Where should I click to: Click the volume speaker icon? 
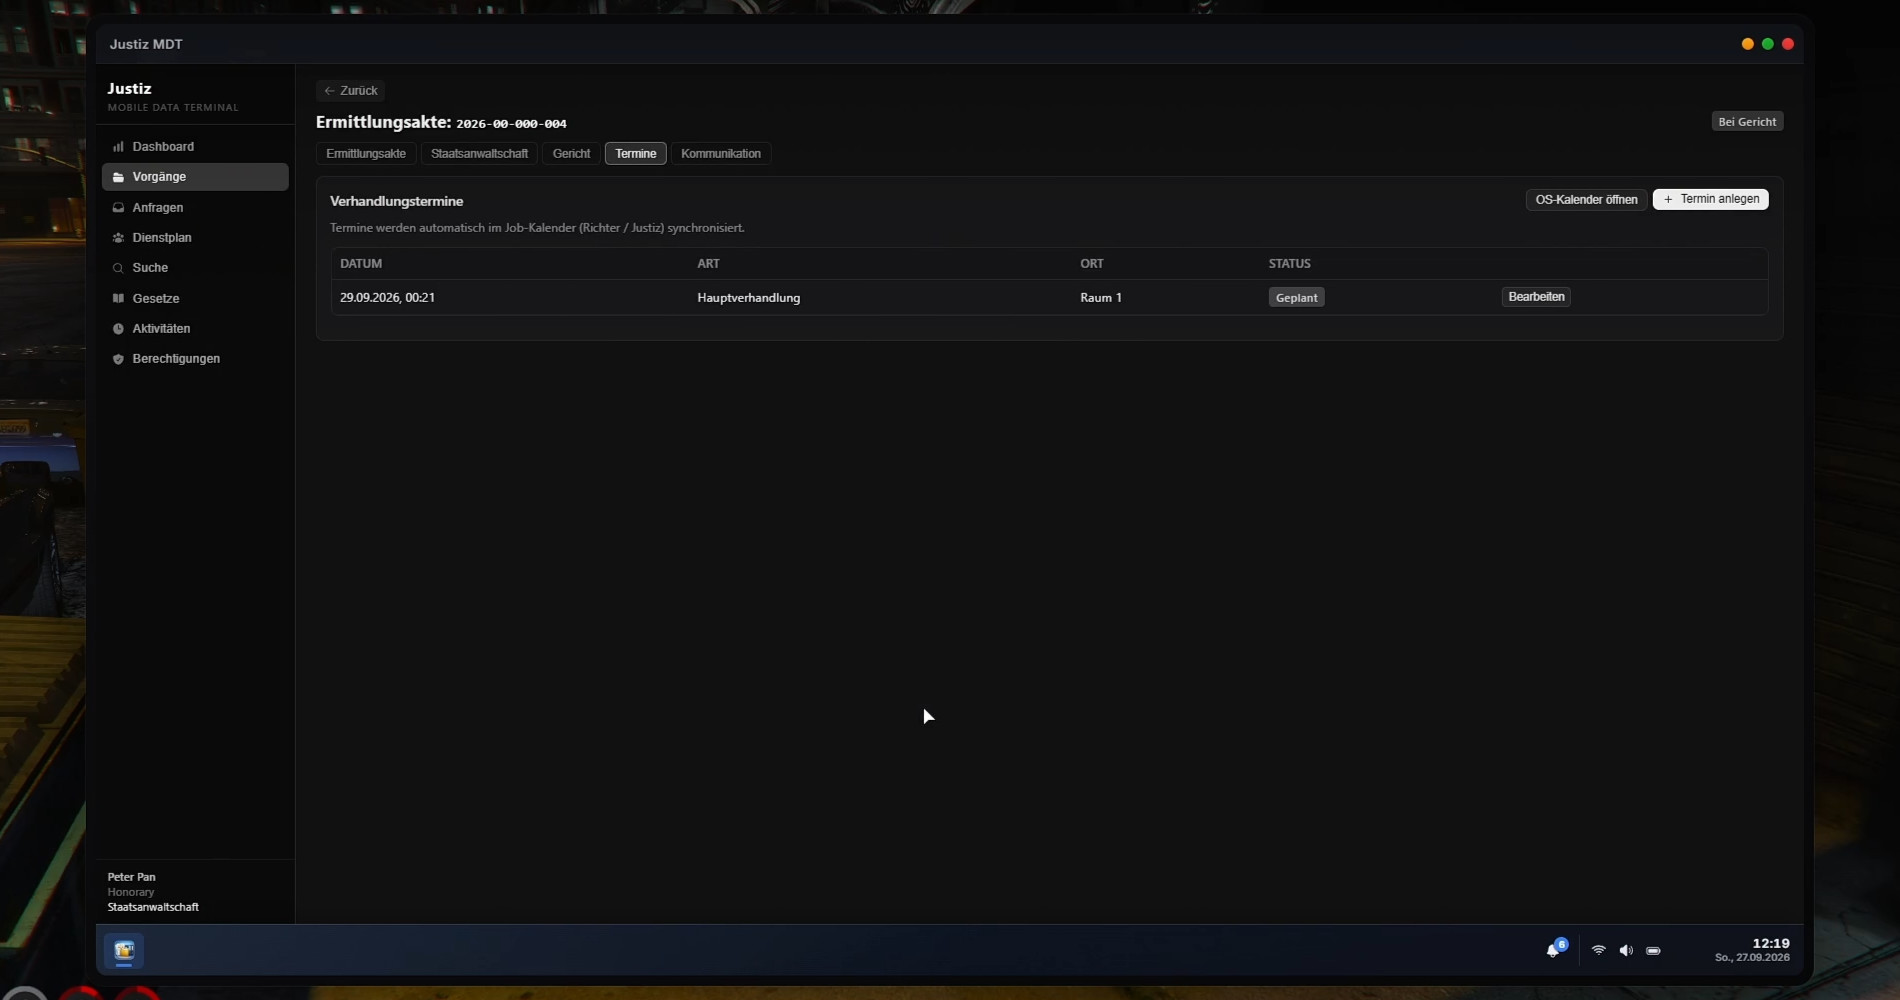point(1626,951)
